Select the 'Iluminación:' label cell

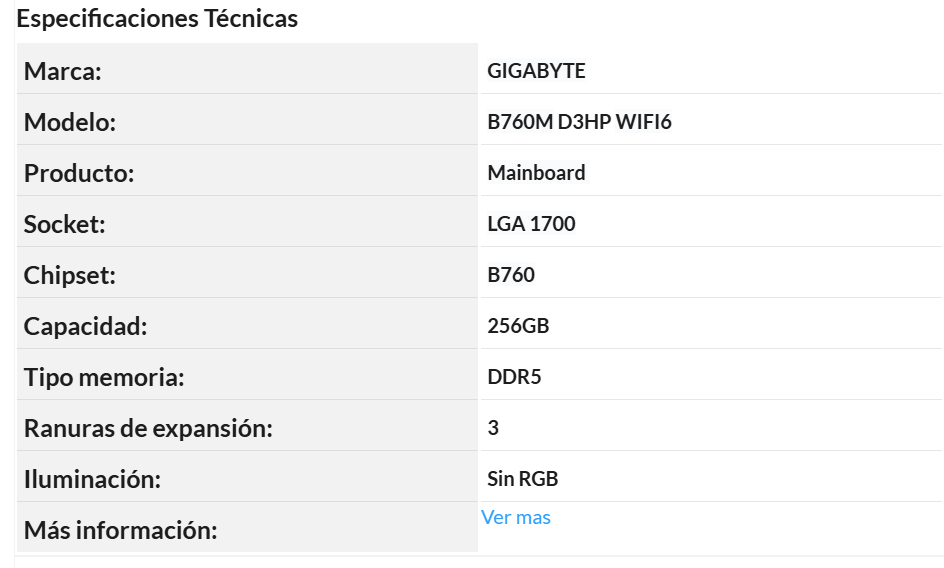pos(247,476)
